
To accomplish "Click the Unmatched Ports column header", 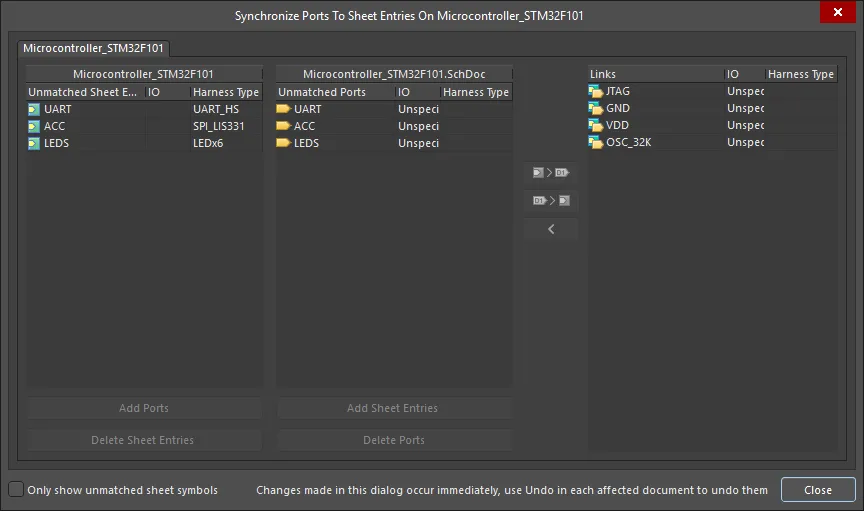I will coord(335,92).
